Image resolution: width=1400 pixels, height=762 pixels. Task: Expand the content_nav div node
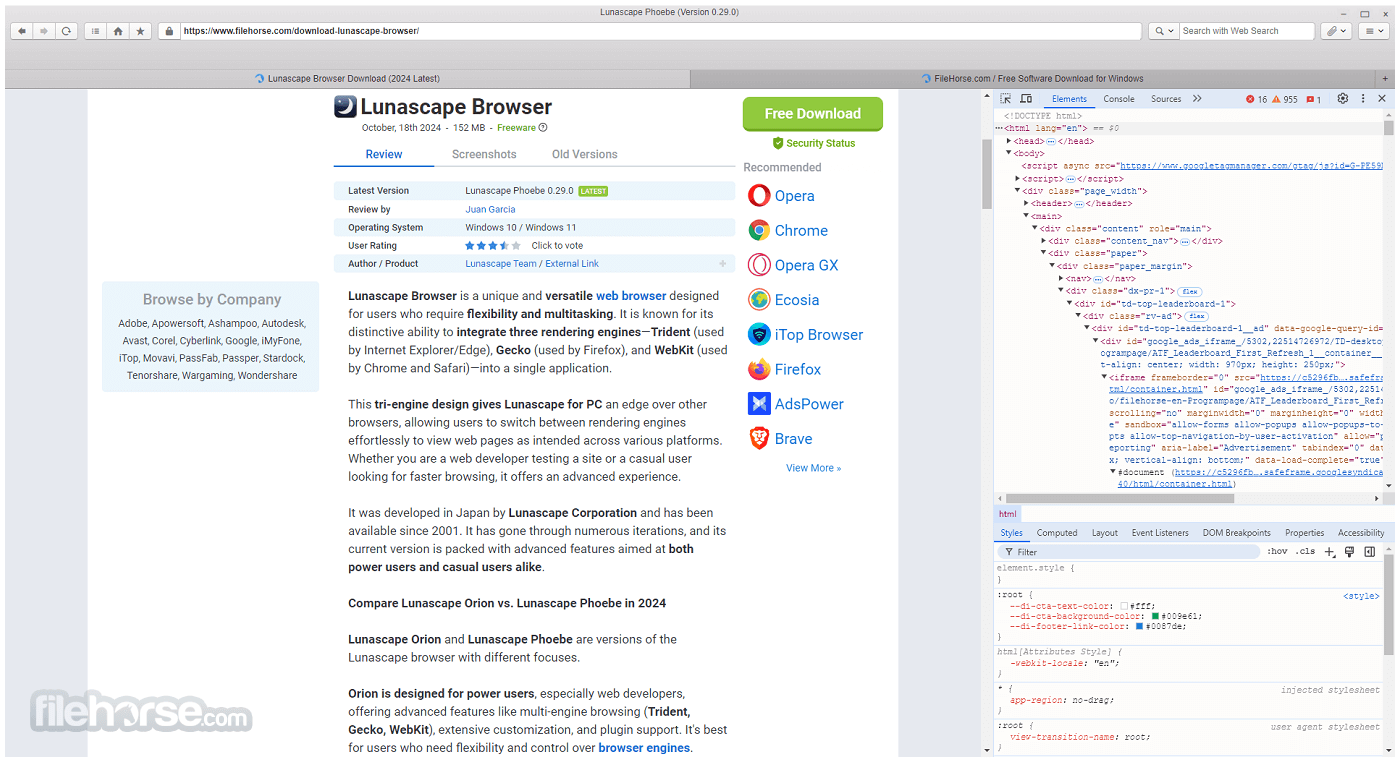tap(1043, 241)
